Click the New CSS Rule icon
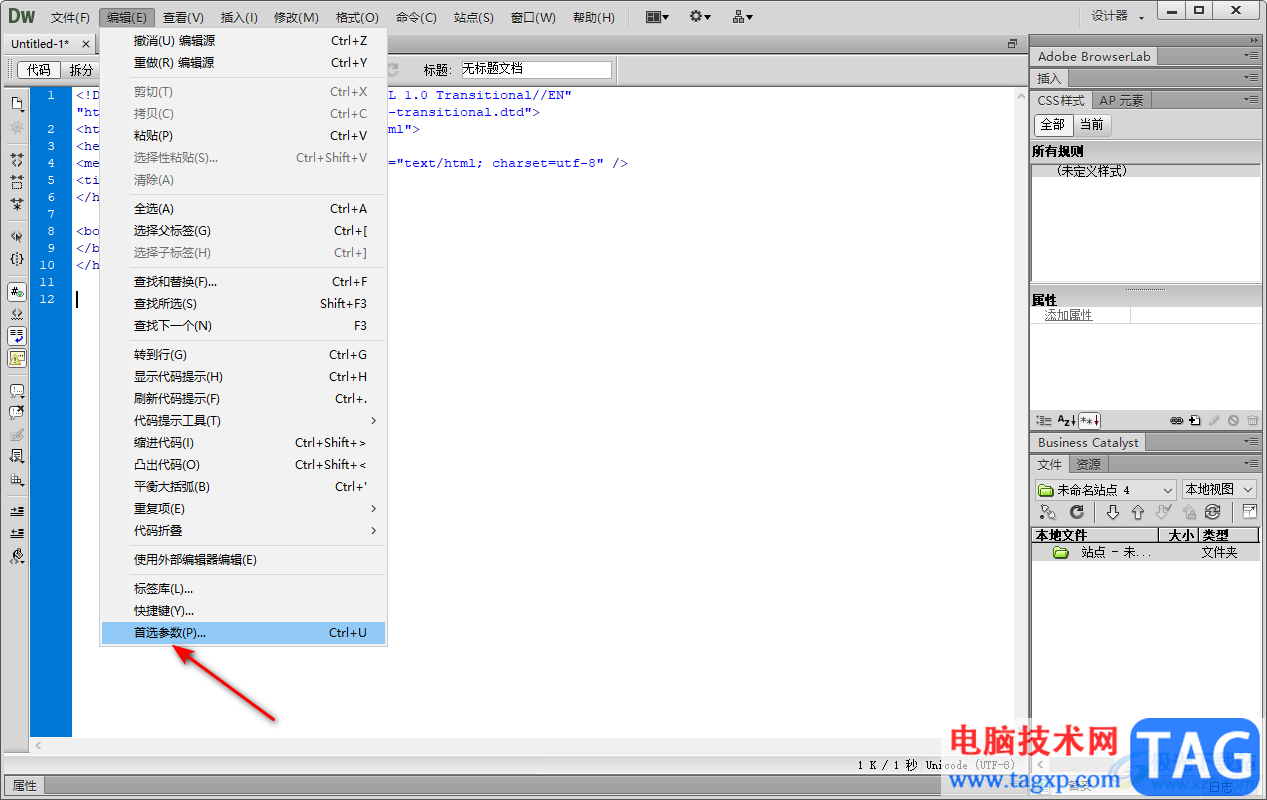The width and height of the screenshot is (1267, 800). click(x=1195, y=421)
